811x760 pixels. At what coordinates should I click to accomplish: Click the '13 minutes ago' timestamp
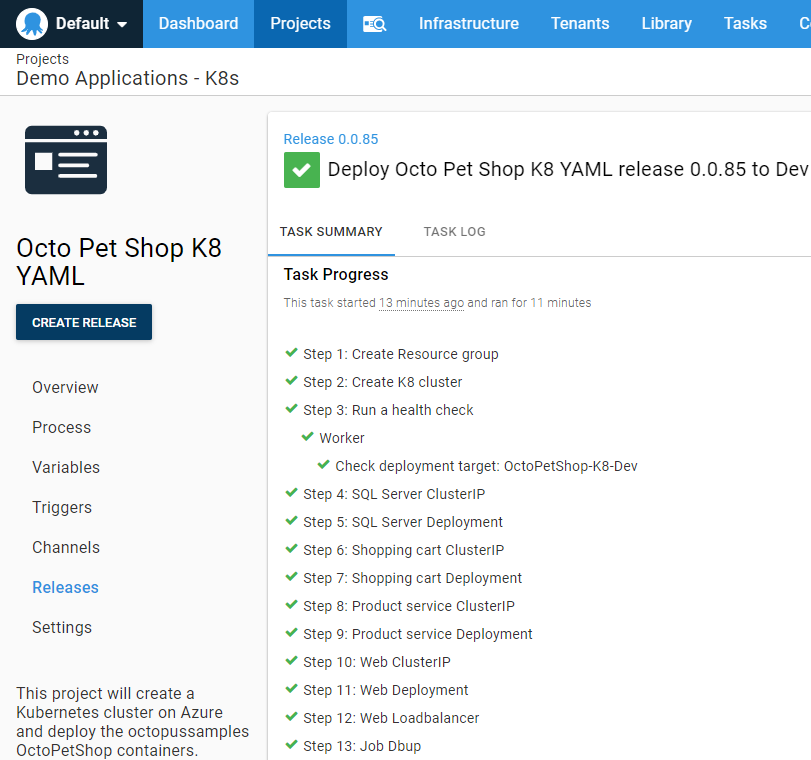coord(421,303)
